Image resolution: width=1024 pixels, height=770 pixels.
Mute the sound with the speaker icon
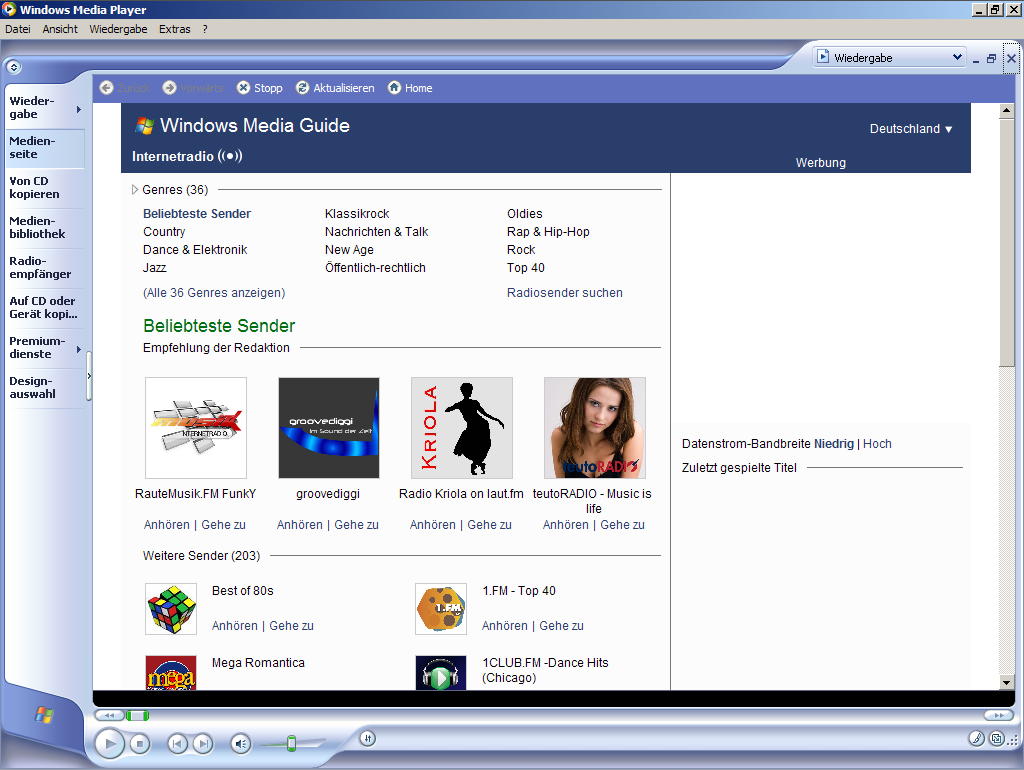pos(240,743)
